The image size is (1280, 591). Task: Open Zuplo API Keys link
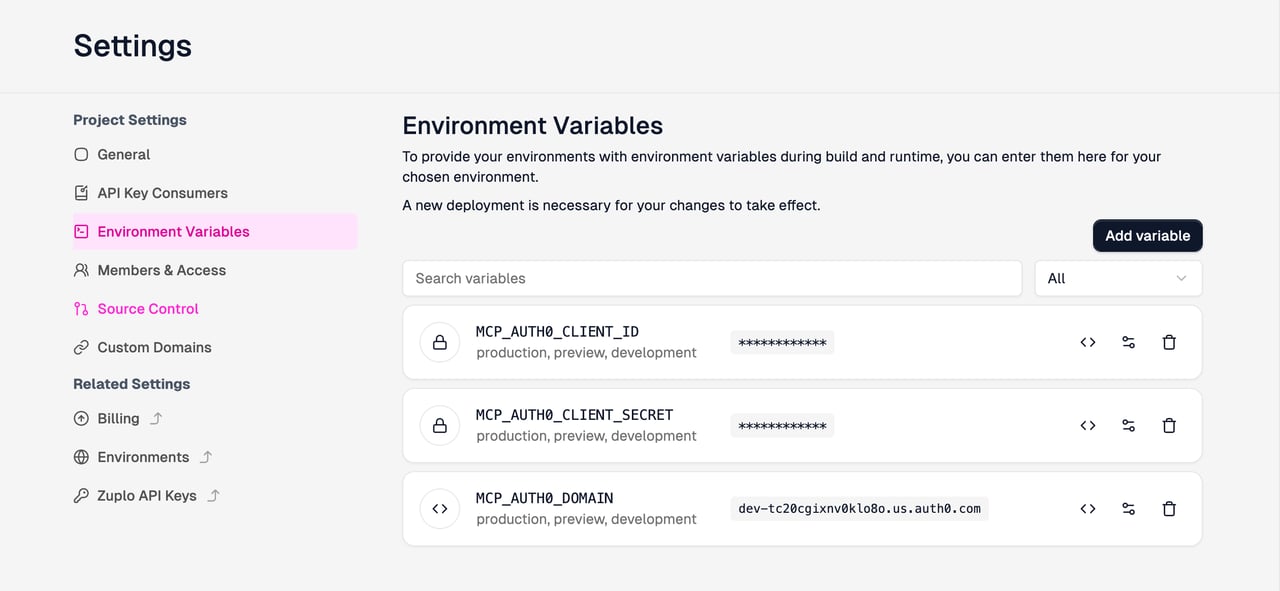pyautogui.click(x=147, y=496)
